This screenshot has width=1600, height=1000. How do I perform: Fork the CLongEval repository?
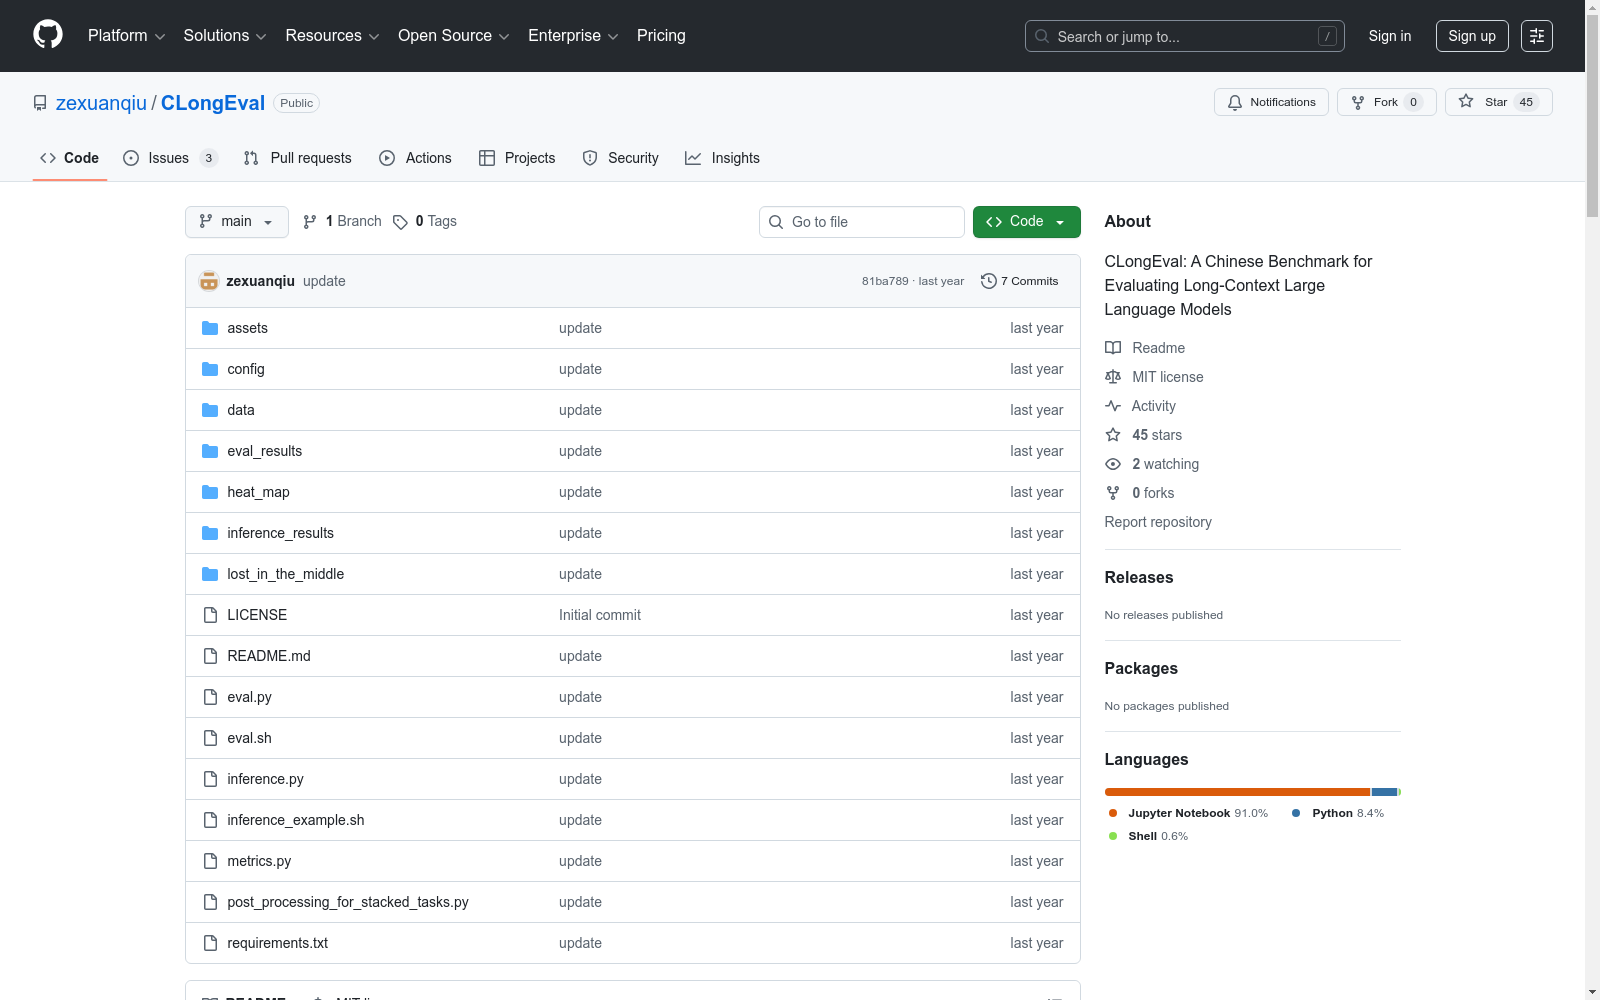(1387, 102)
